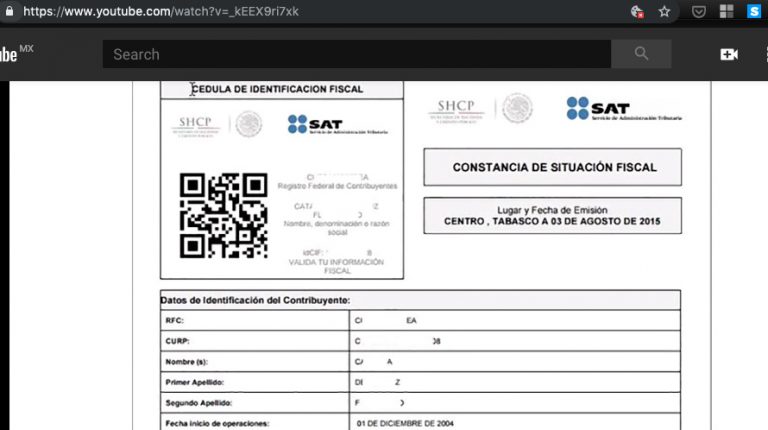Bookmark this page with star icon
768x430 pixels.
(664, 12)
